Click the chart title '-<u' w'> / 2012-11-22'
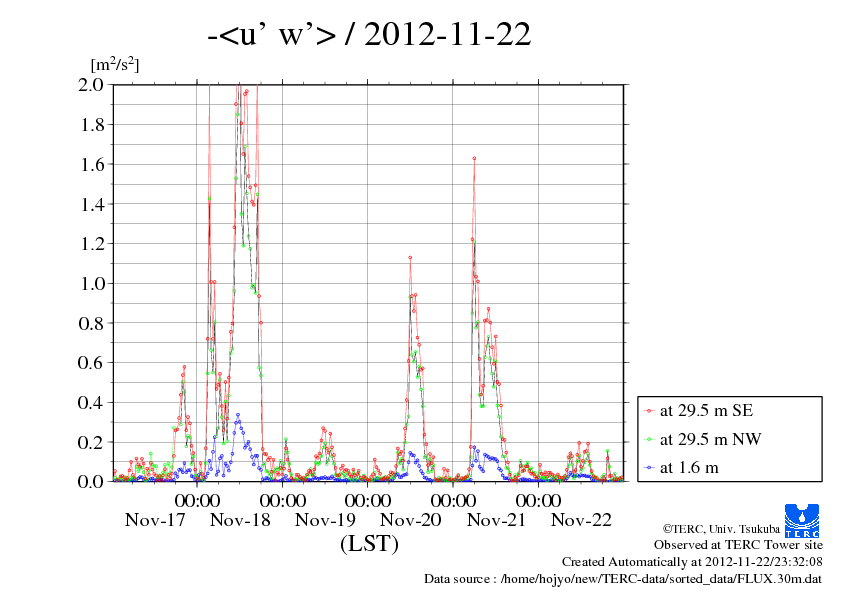842x595 pixels. coord(369,35)
